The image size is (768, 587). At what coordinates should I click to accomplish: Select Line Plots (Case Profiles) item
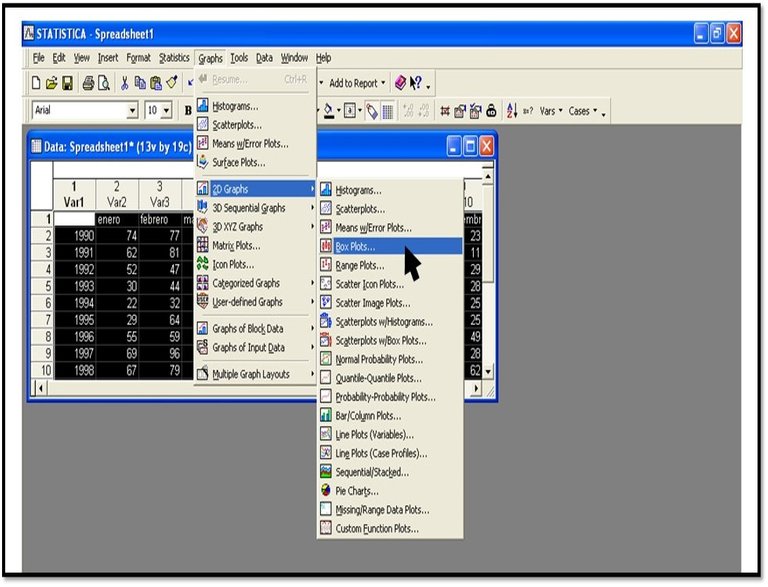tap(390, 453)
